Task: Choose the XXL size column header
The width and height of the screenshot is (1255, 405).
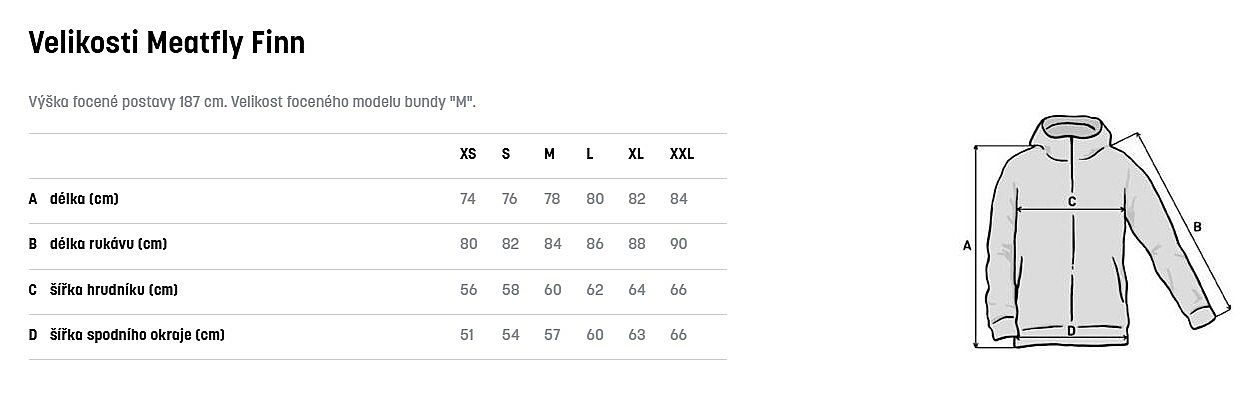Action: 681,154
